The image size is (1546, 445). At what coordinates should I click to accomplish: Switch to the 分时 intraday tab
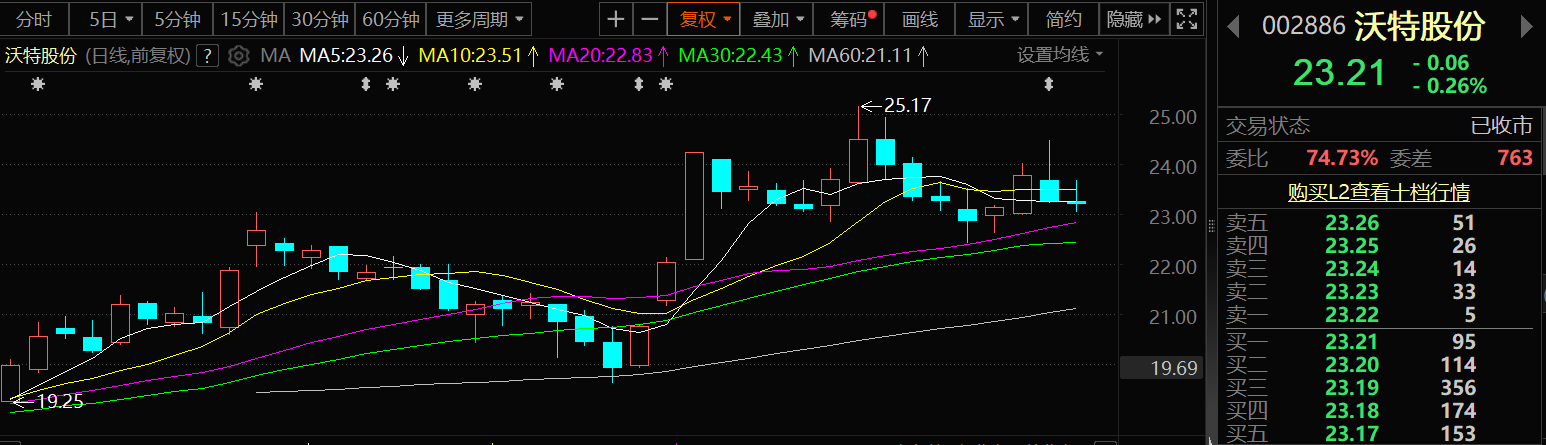coord(34,19)
